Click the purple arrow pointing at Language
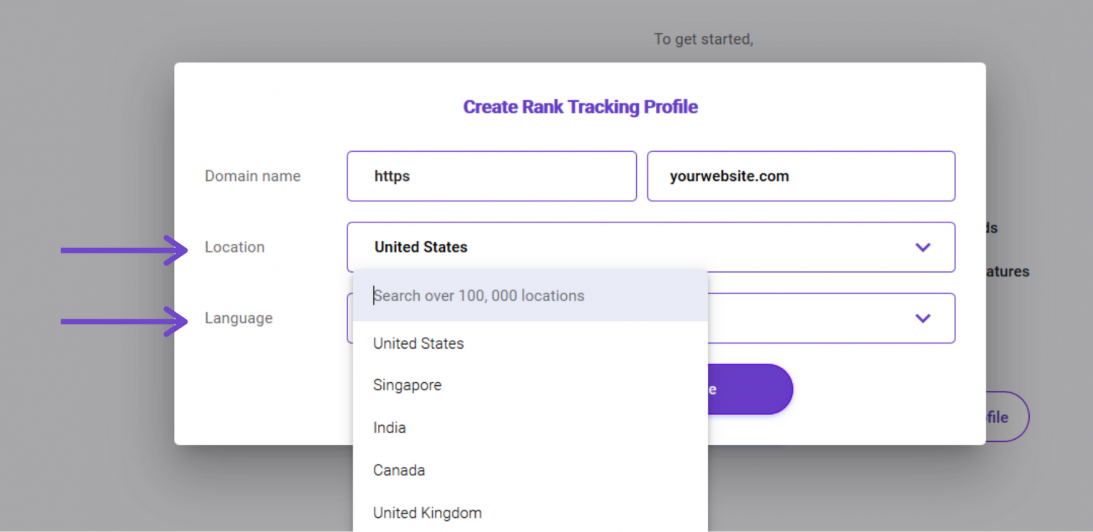Screen dimensions: 1093x532 pyautogui.click(x=124, y=321)
